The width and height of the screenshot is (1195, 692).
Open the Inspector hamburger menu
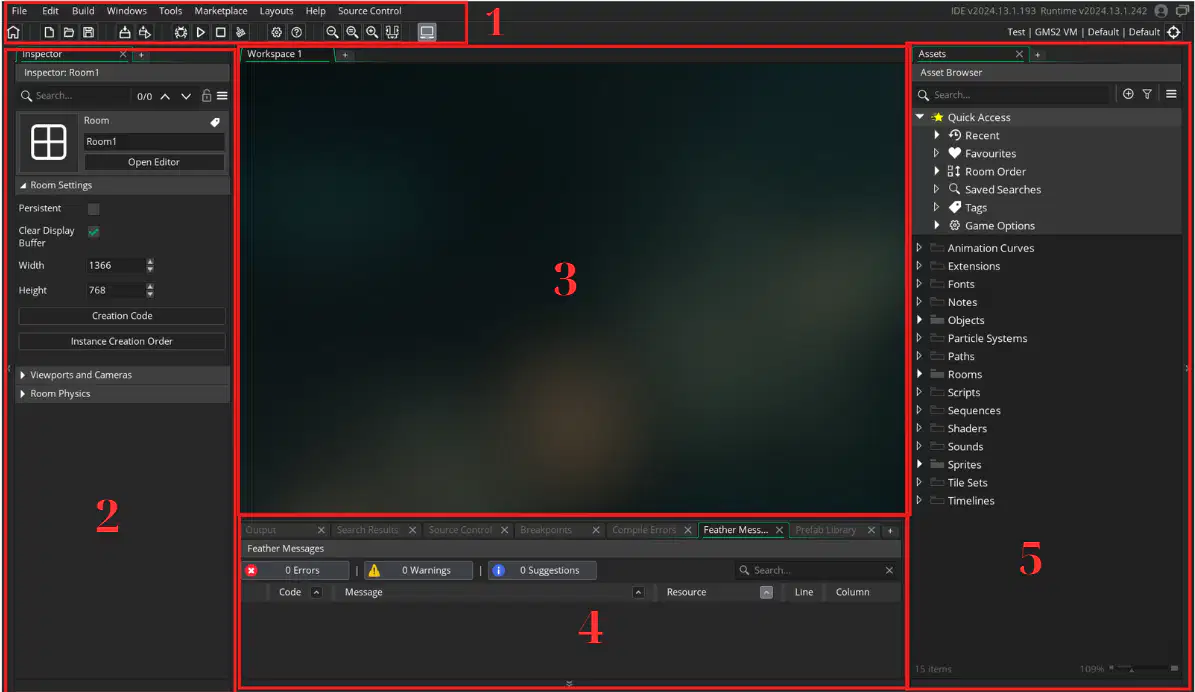coord(222,96)
